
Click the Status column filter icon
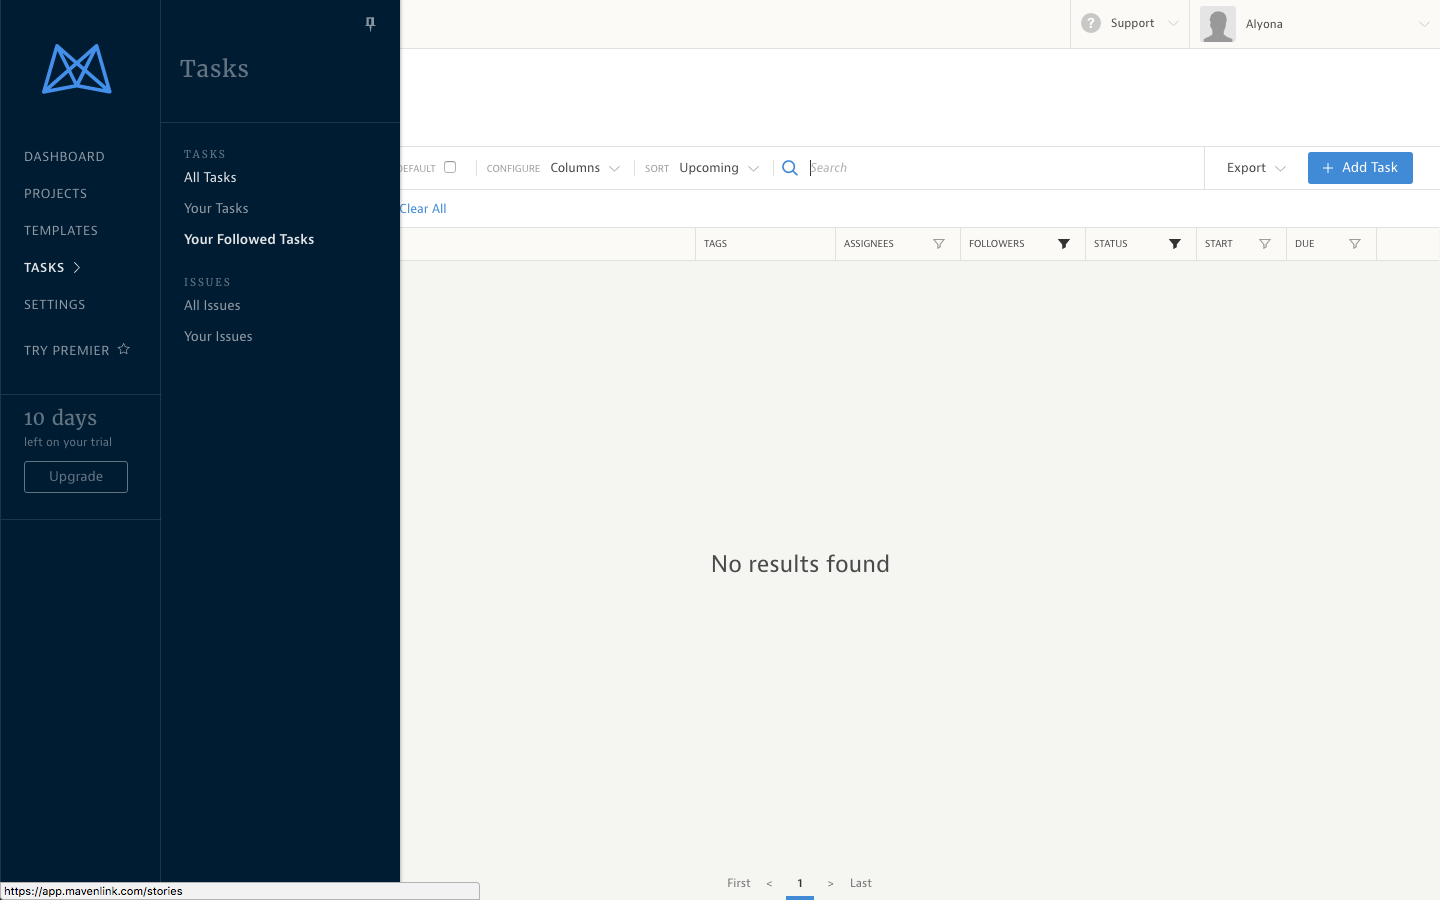pyautogui.click(x=1175, y=244)
